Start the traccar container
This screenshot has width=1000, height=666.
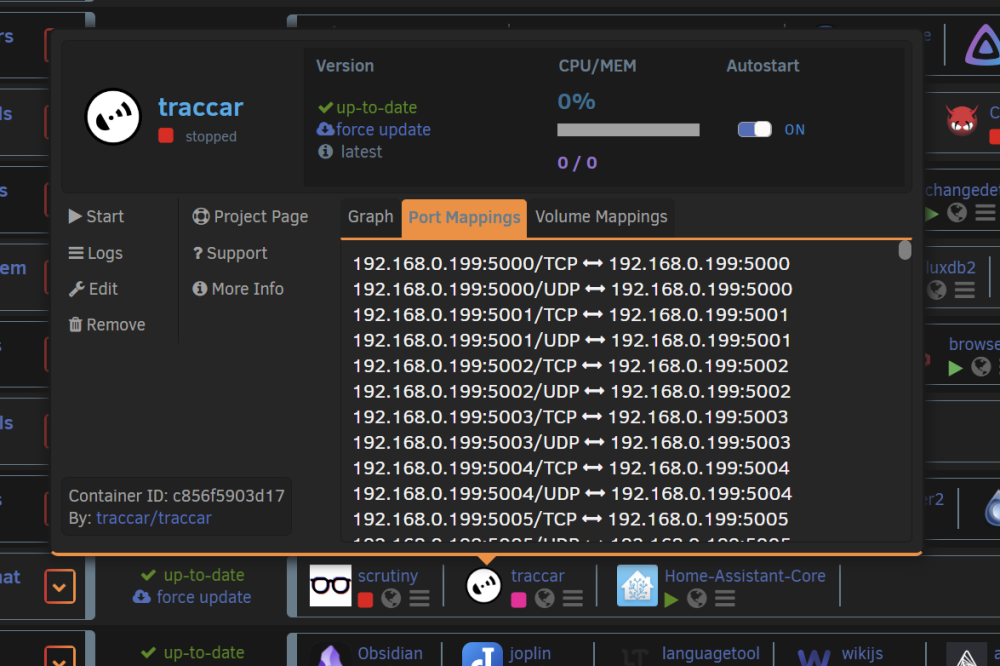click(x=96, y=217)
